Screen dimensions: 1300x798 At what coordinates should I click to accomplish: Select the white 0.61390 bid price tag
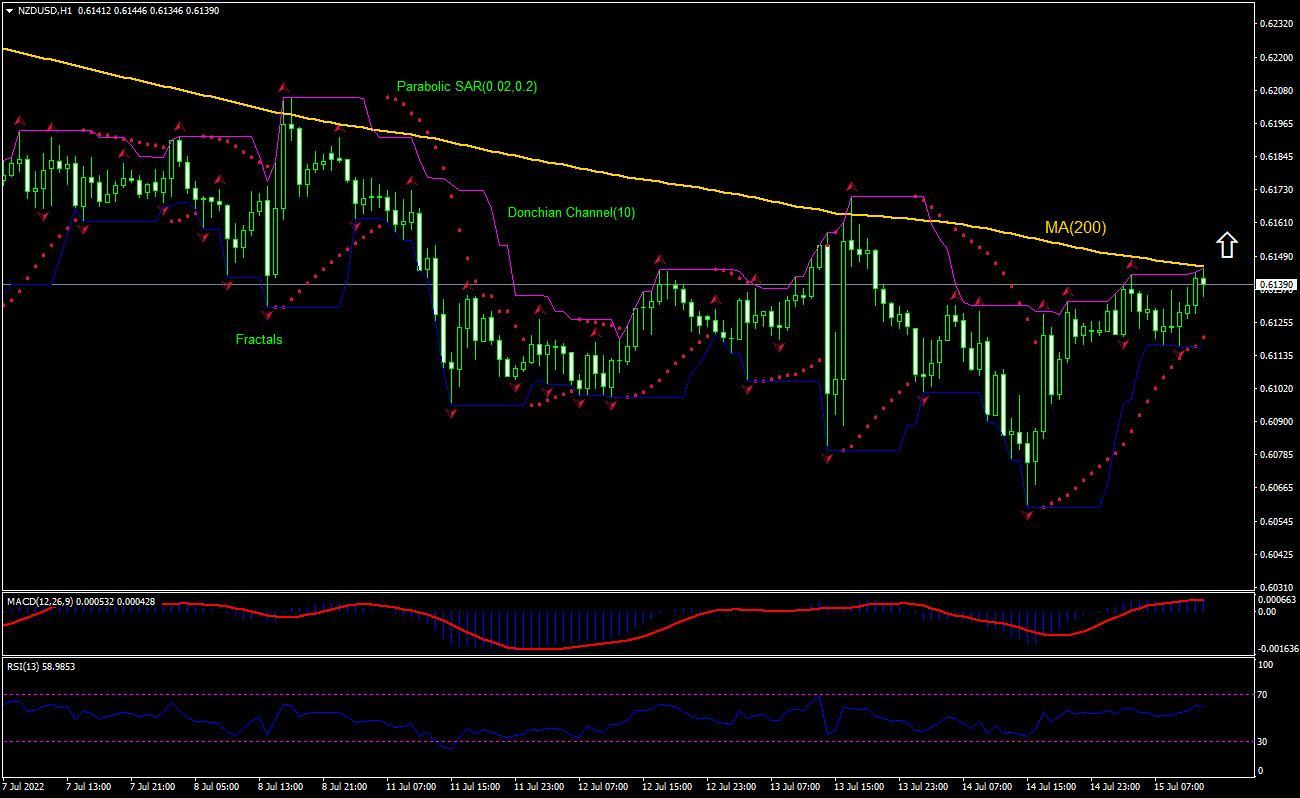1277,283
